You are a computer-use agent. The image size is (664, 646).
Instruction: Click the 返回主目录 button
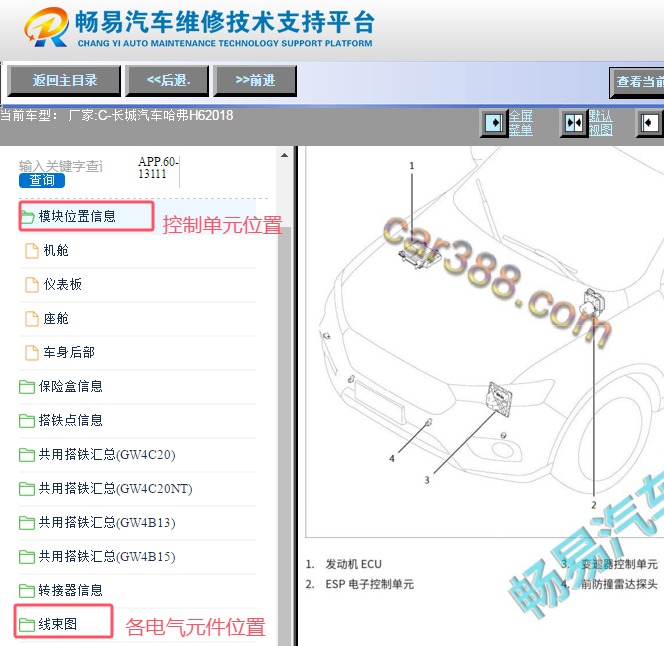tap(64, 80)
